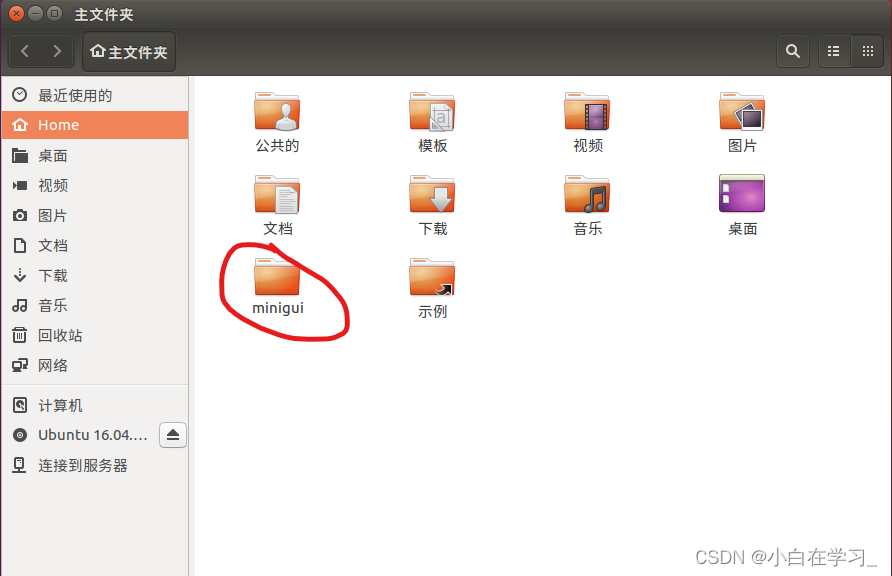Click the back navigation arrow
Screen dimensions: 892x576
(24, 50)
